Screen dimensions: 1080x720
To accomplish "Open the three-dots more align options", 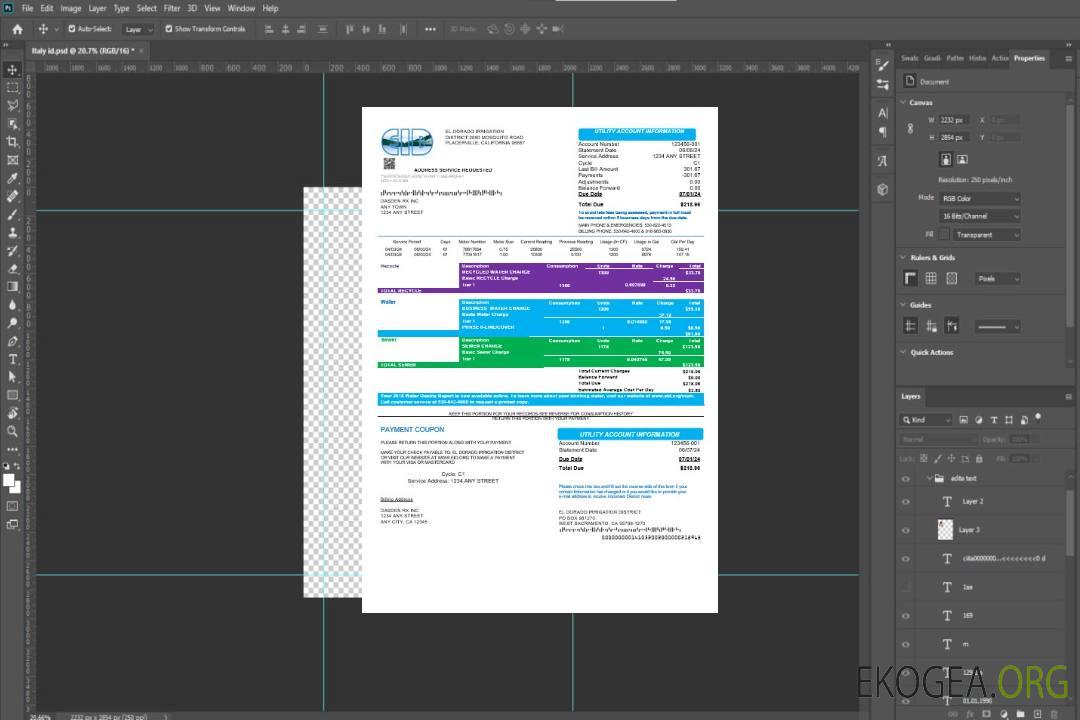I will click(430, 29).
